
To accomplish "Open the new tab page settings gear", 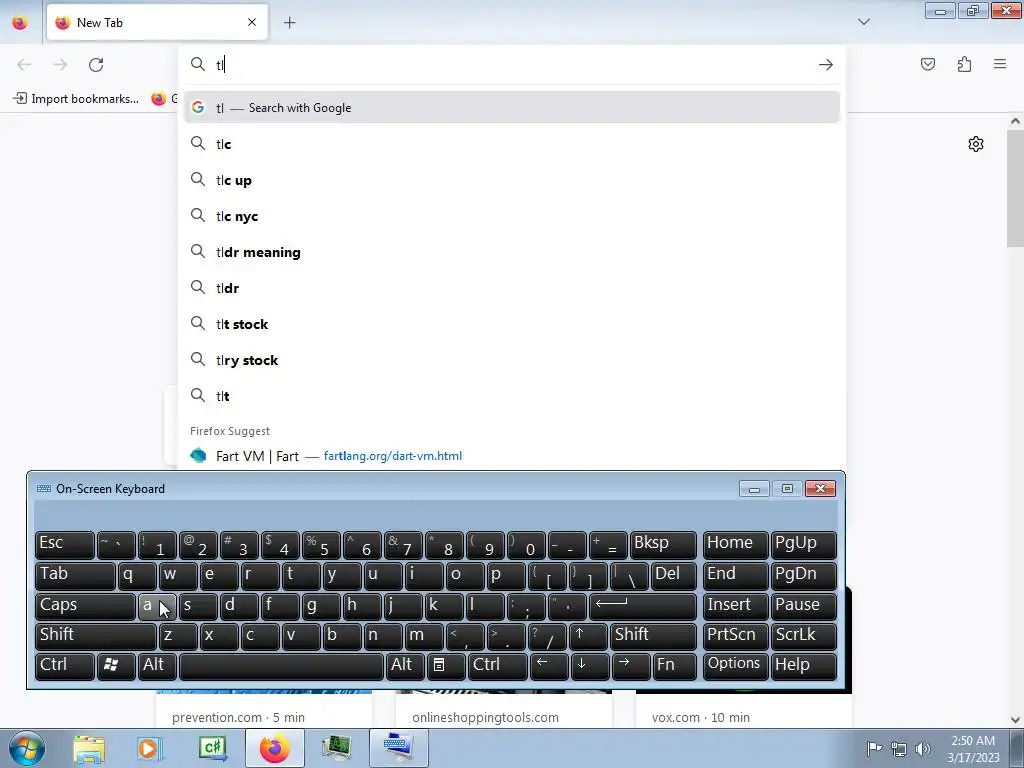I will click(976, 144).
